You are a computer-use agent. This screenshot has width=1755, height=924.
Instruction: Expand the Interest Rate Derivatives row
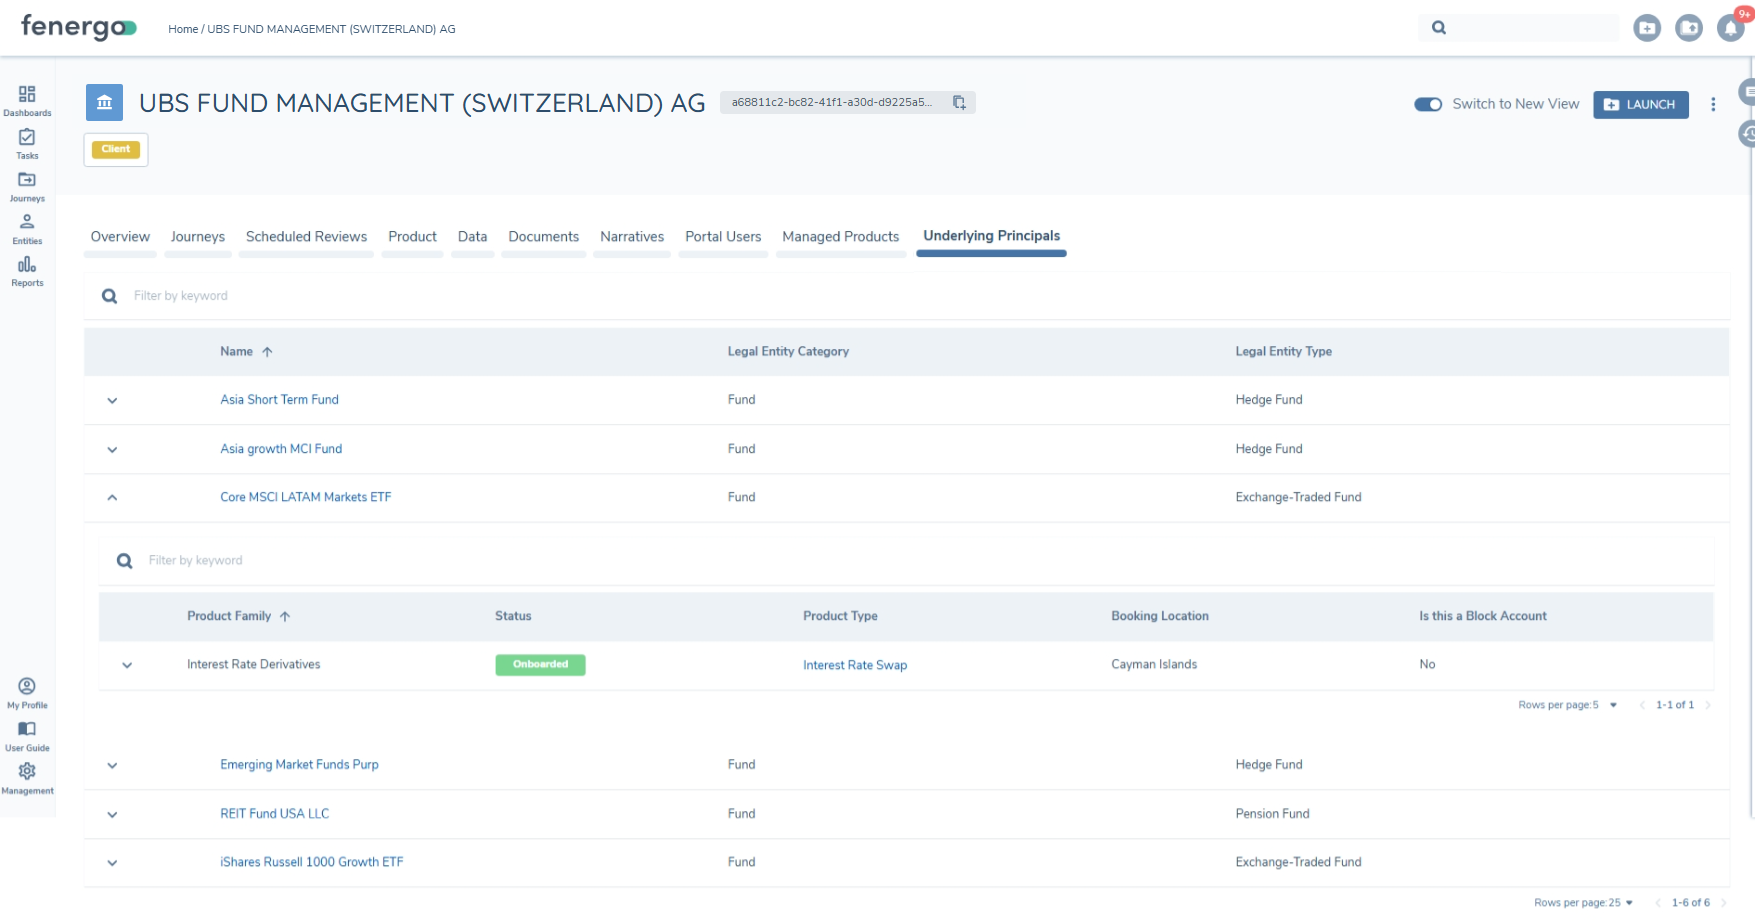point(127,665)
